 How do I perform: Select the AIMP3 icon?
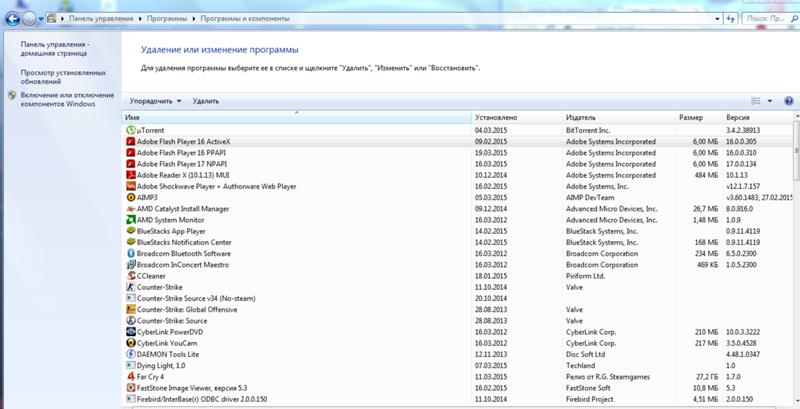tap(131, 198)
